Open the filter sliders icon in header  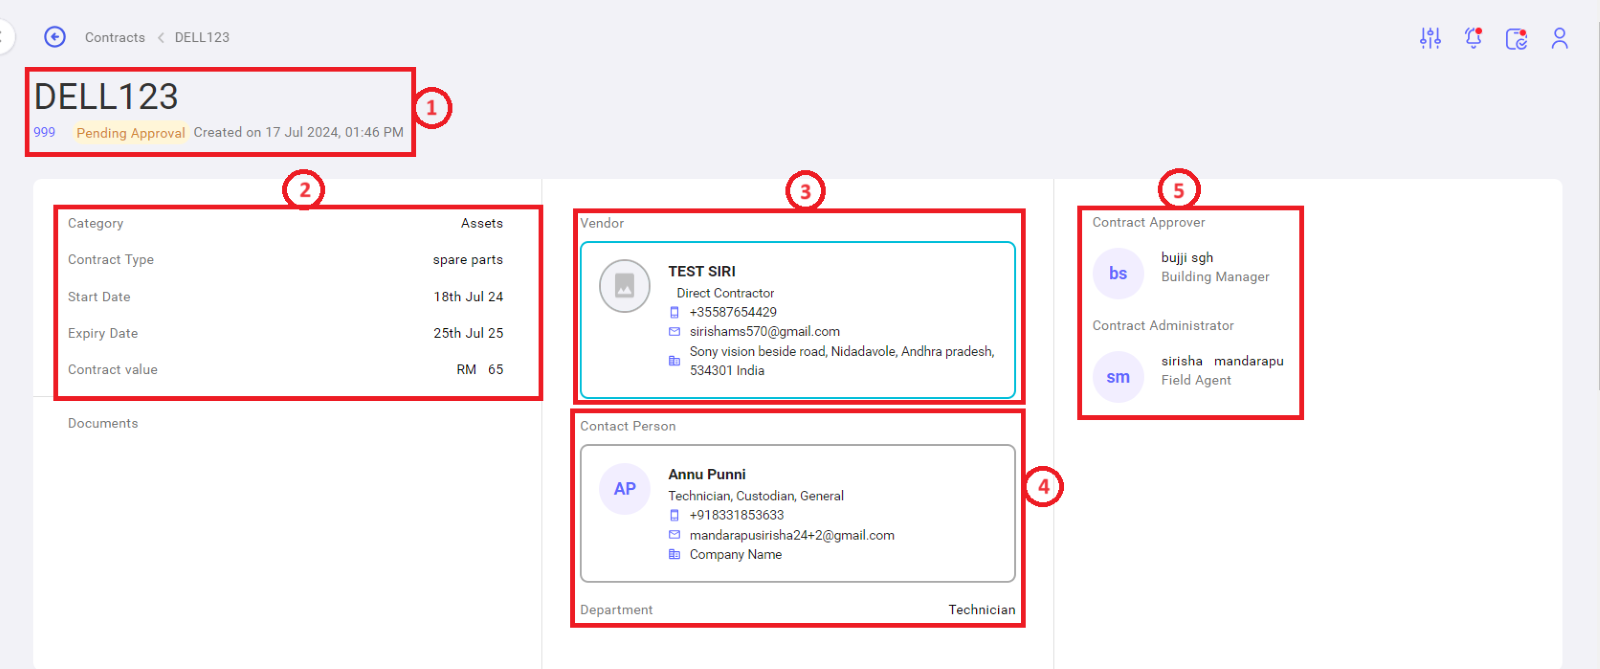[x=1431, y=38]
